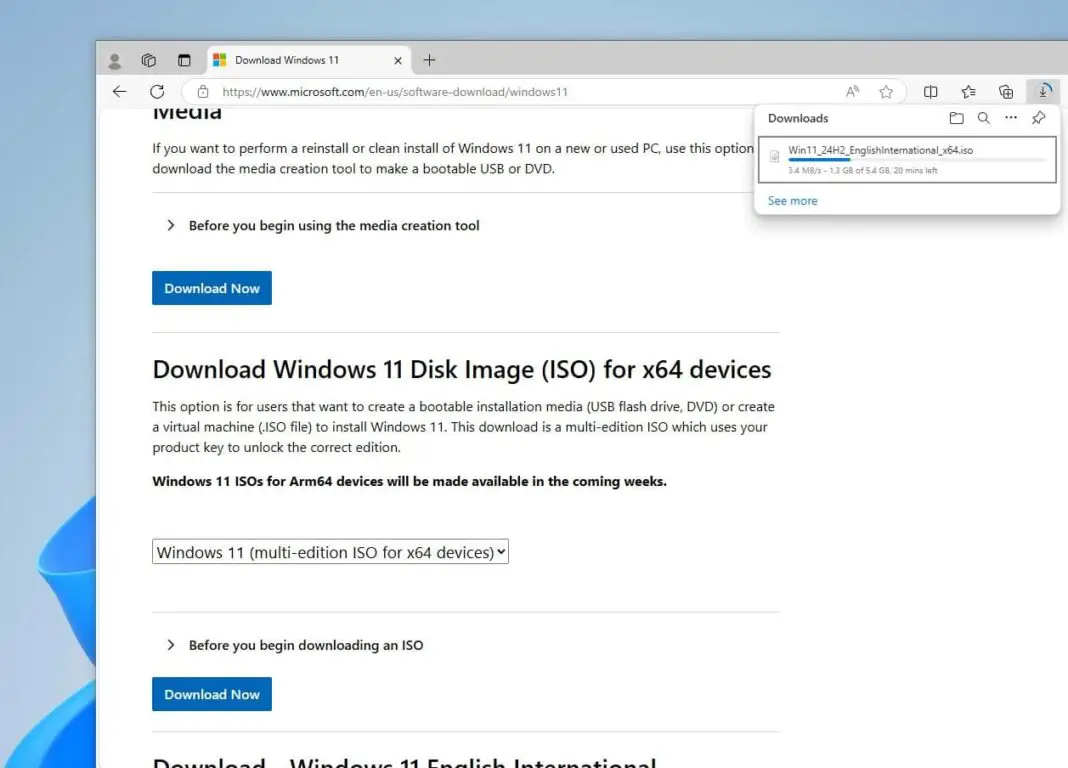Click the Refresh page icon
Viewport: 1068px width, 768px height.
coord(157,91)
